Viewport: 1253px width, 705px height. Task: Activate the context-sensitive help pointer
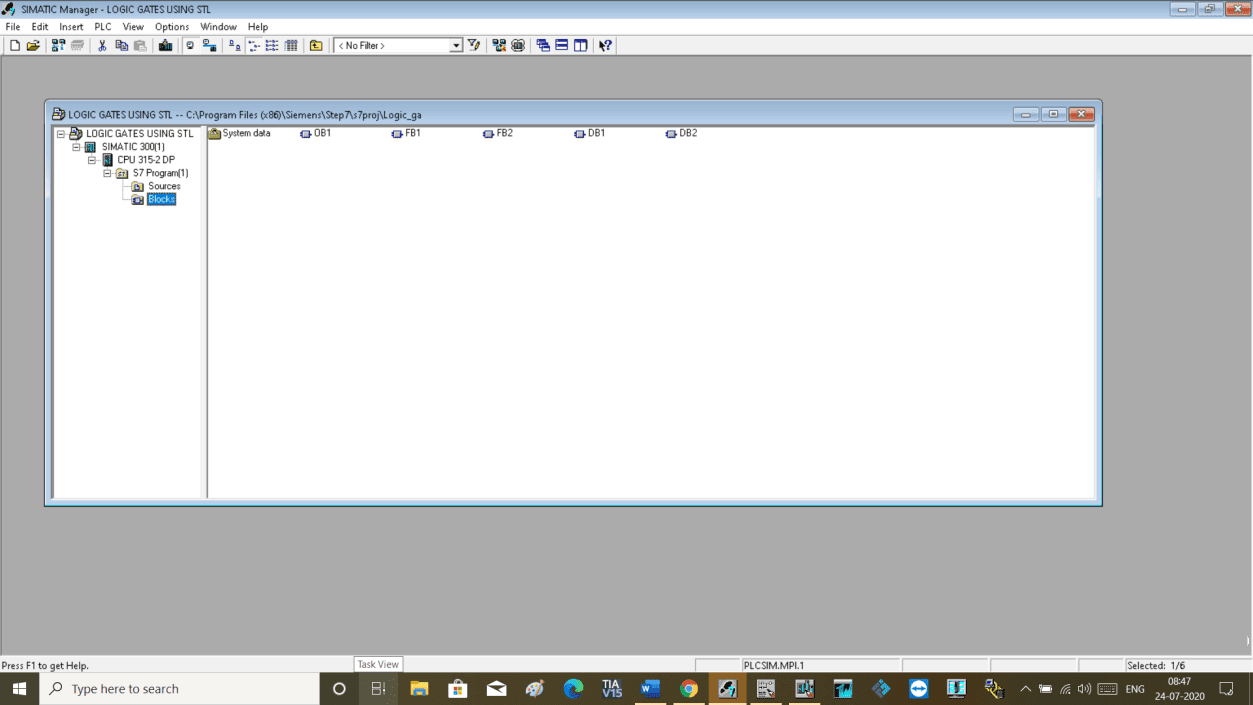coord(605,45)
